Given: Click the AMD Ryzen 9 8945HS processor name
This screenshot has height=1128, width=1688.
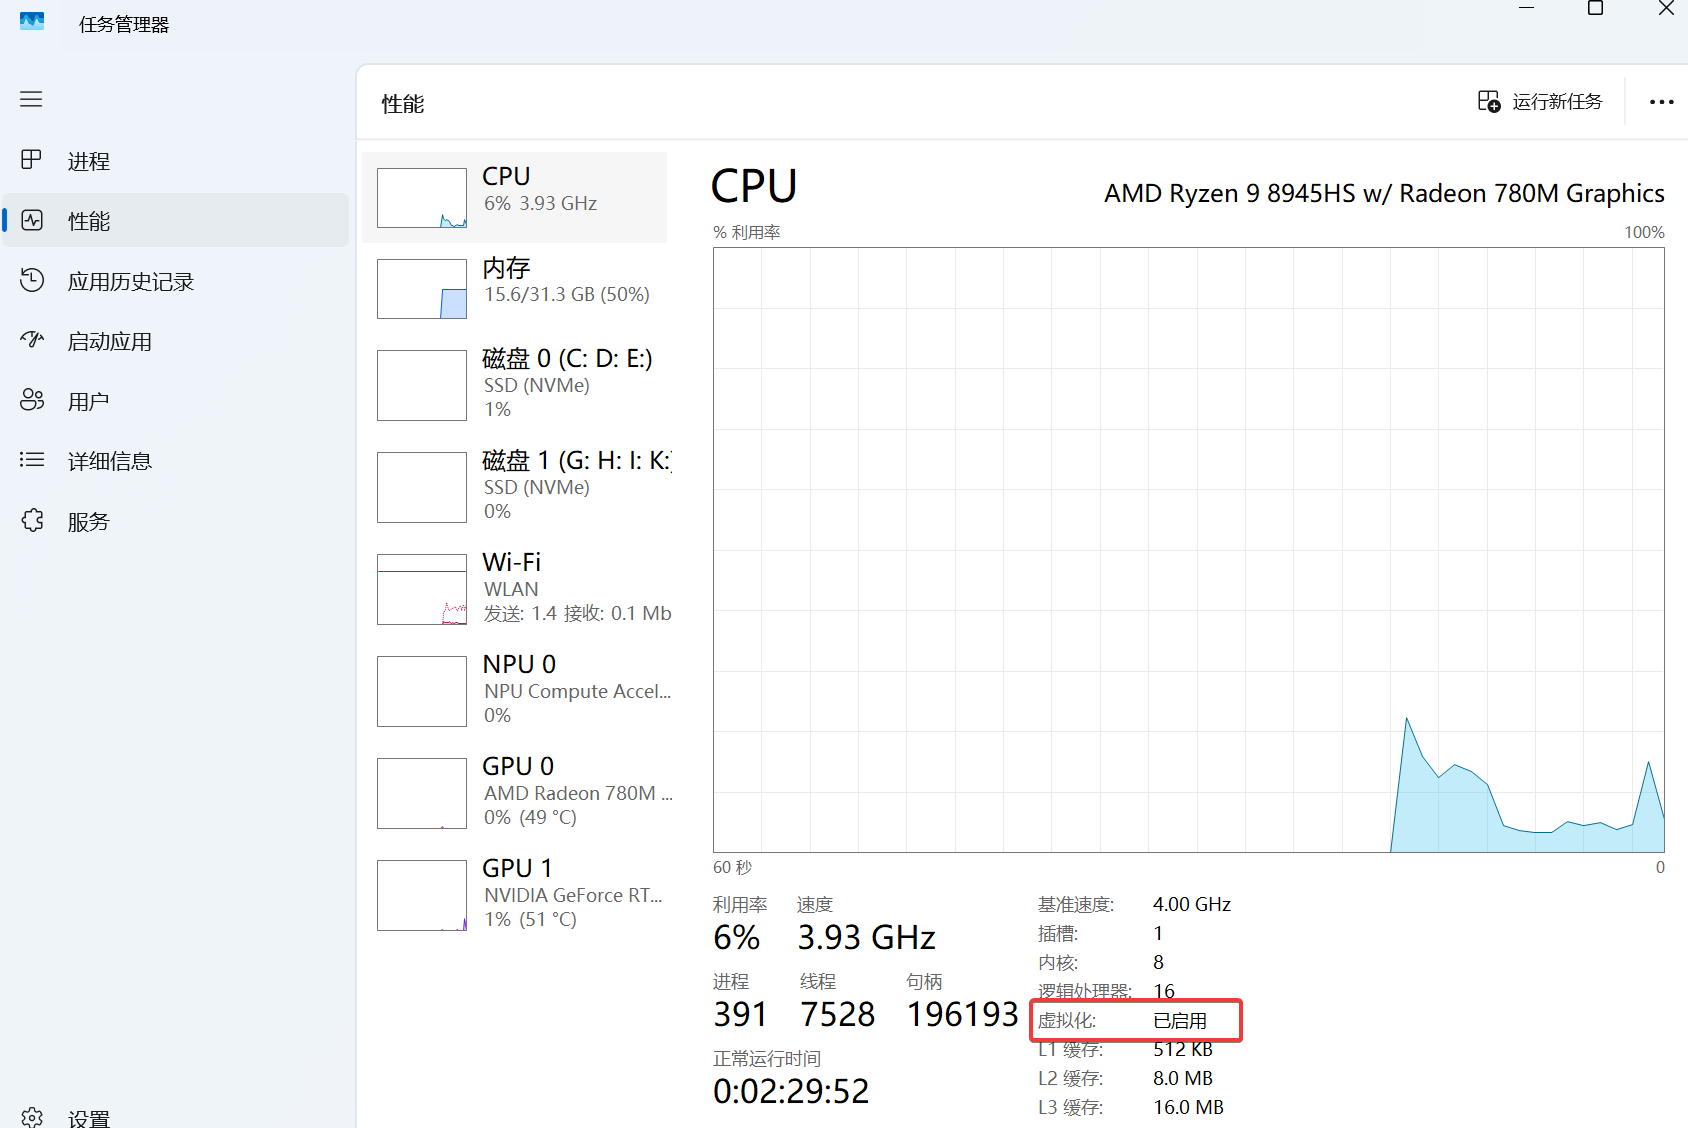Looking at the screenshot, I should click(x=1384, y=193).
